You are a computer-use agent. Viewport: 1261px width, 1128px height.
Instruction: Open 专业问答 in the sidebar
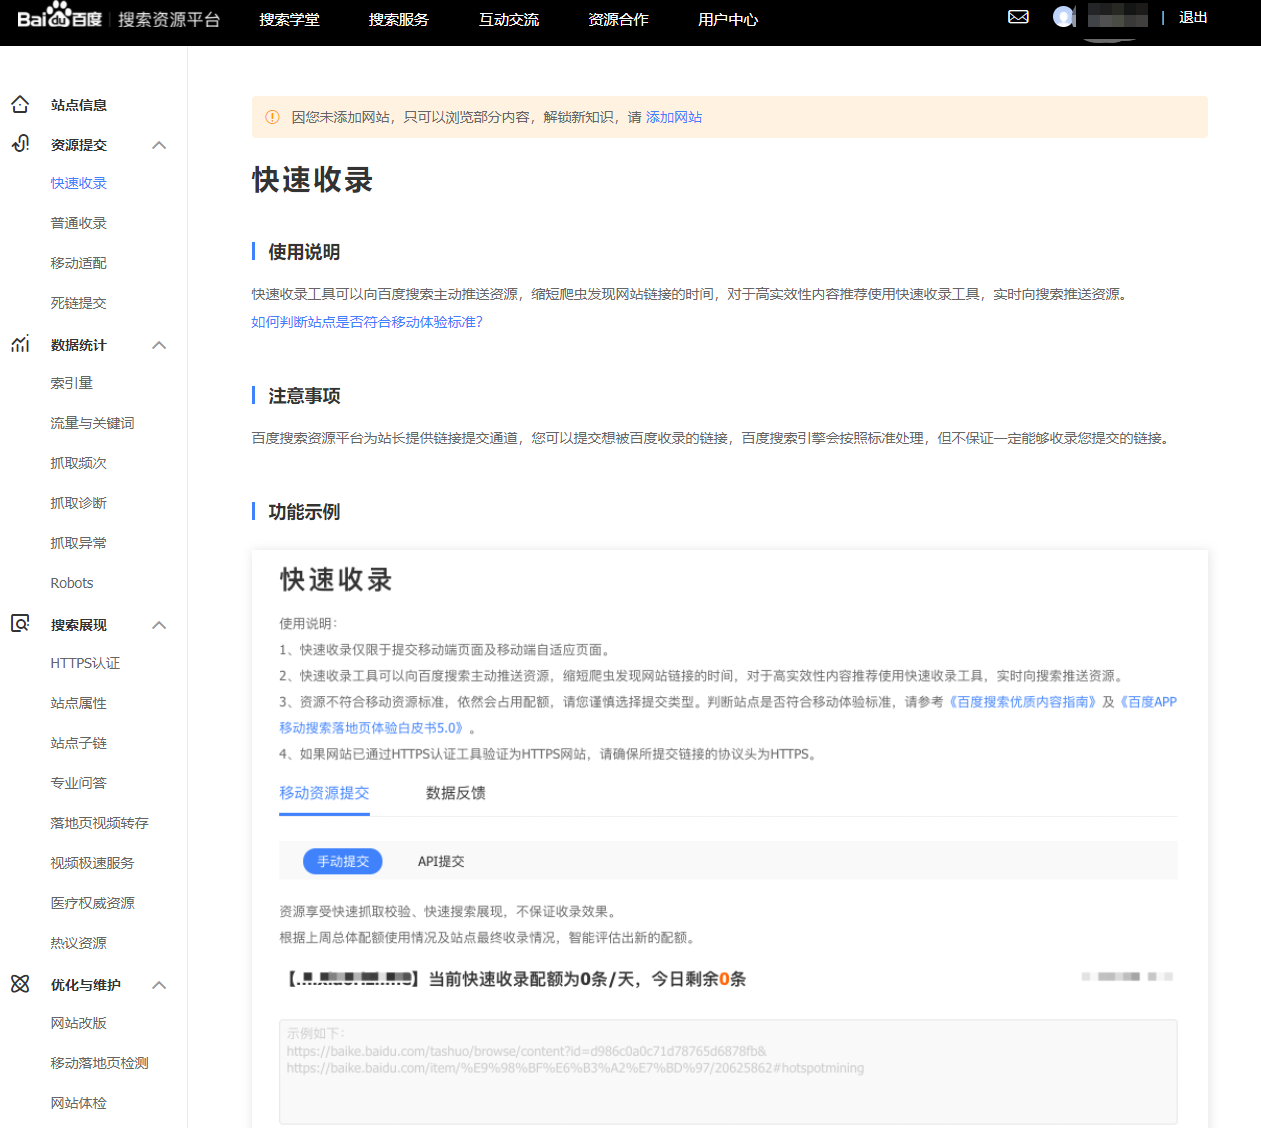79,783
